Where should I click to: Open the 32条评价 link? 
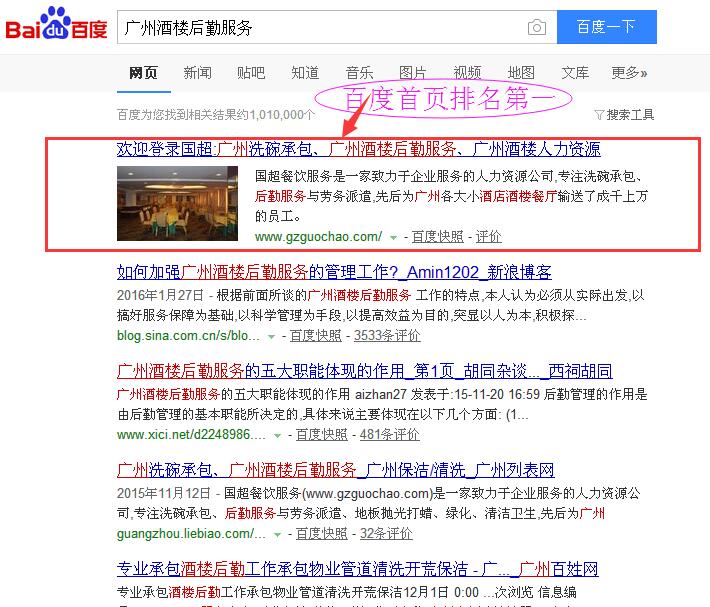(x=386, y=534)
